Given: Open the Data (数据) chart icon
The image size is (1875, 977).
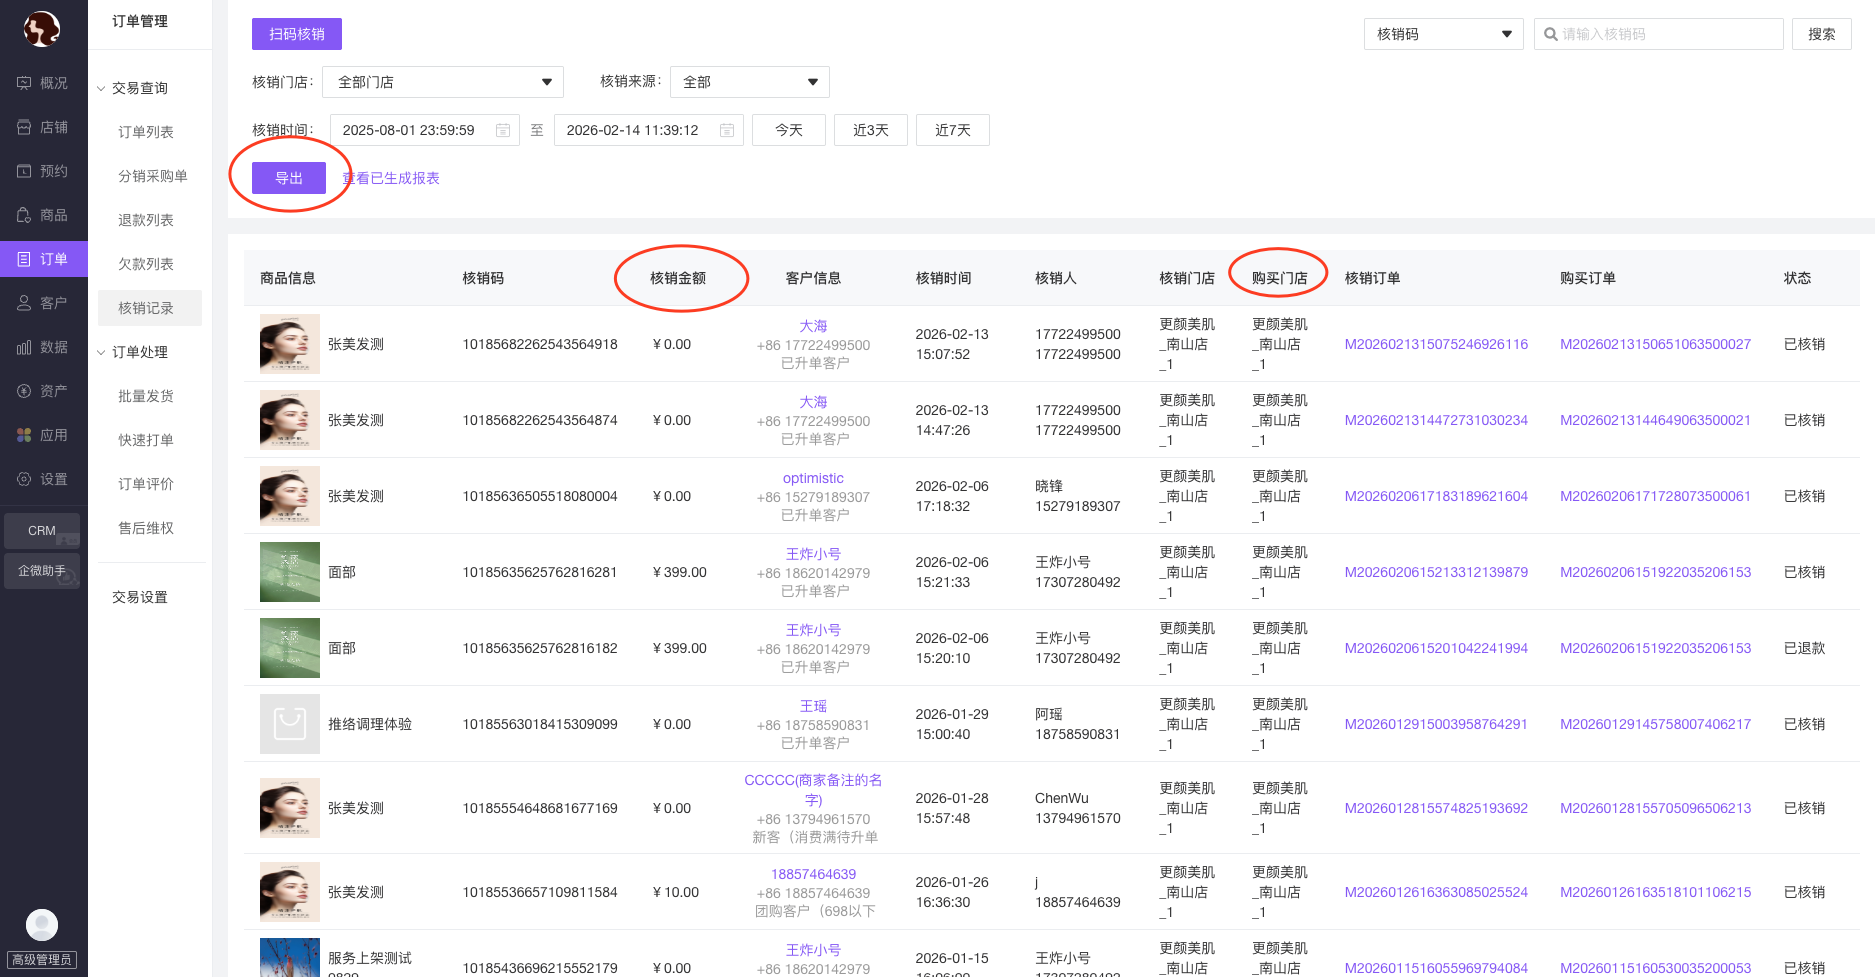Looking at the screenshot, I should click(x=24, y=347).
